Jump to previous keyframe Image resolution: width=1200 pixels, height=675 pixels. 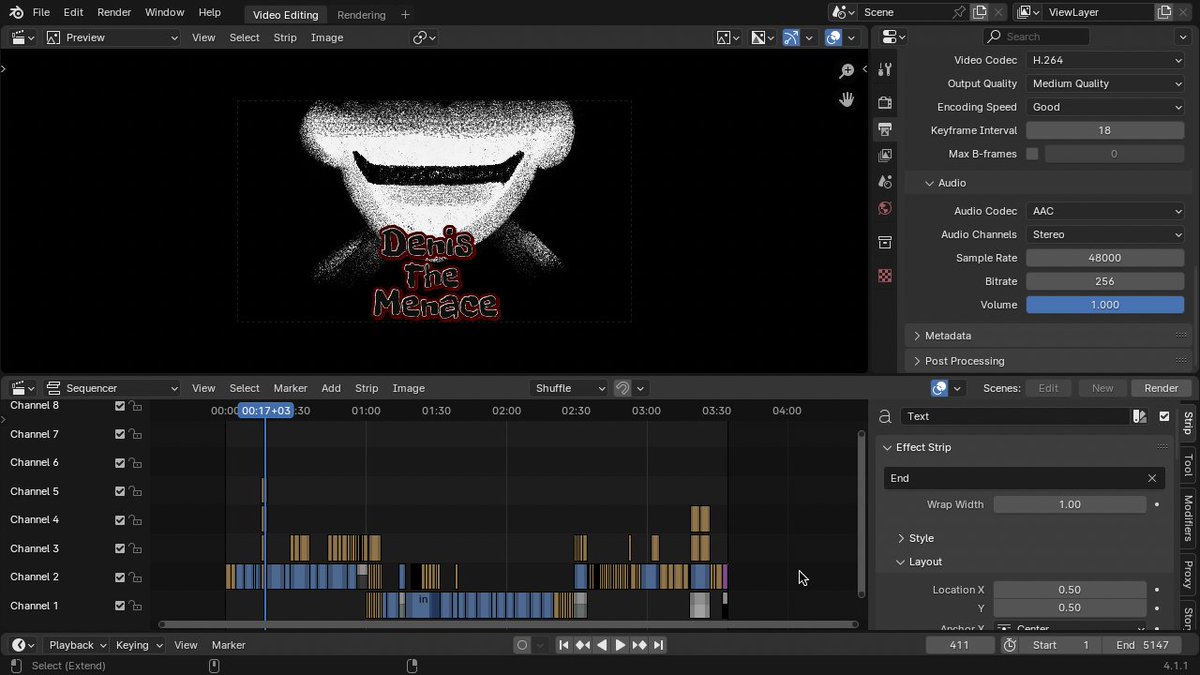tap(583, 645)
